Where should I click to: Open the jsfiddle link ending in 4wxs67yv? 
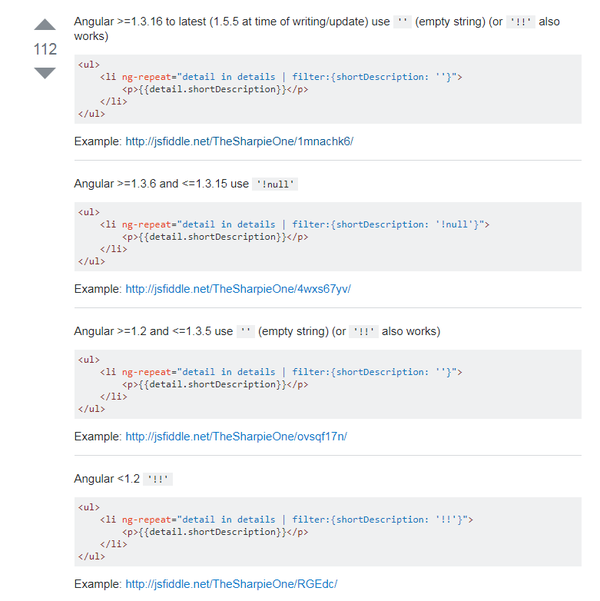tap(238, 289)
